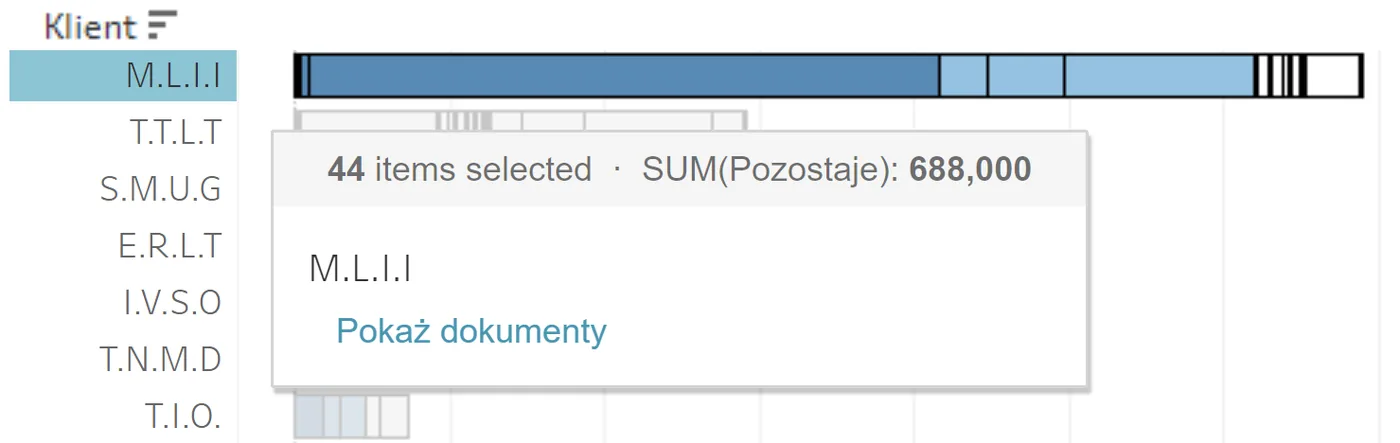The image size is (1400, 443).
Task: Select the I.V.S.O client label
Action: click(173, 303)
